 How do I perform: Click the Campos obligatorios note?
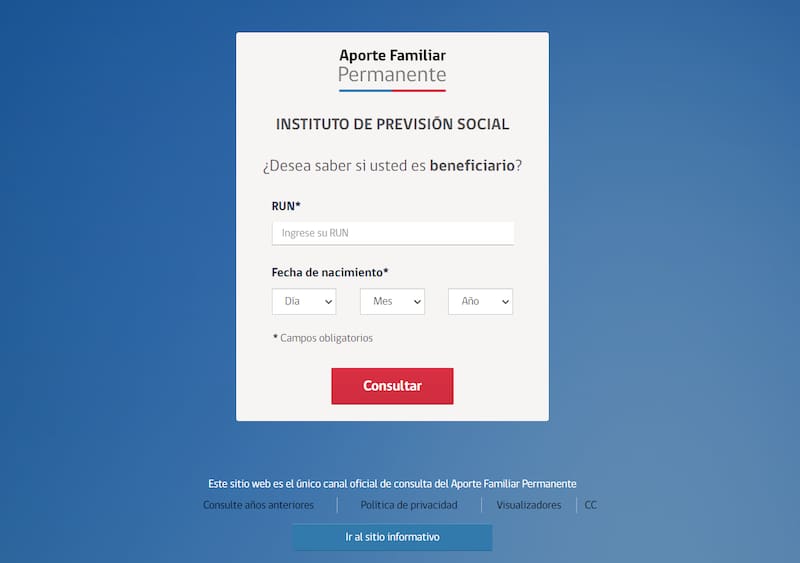326,338
